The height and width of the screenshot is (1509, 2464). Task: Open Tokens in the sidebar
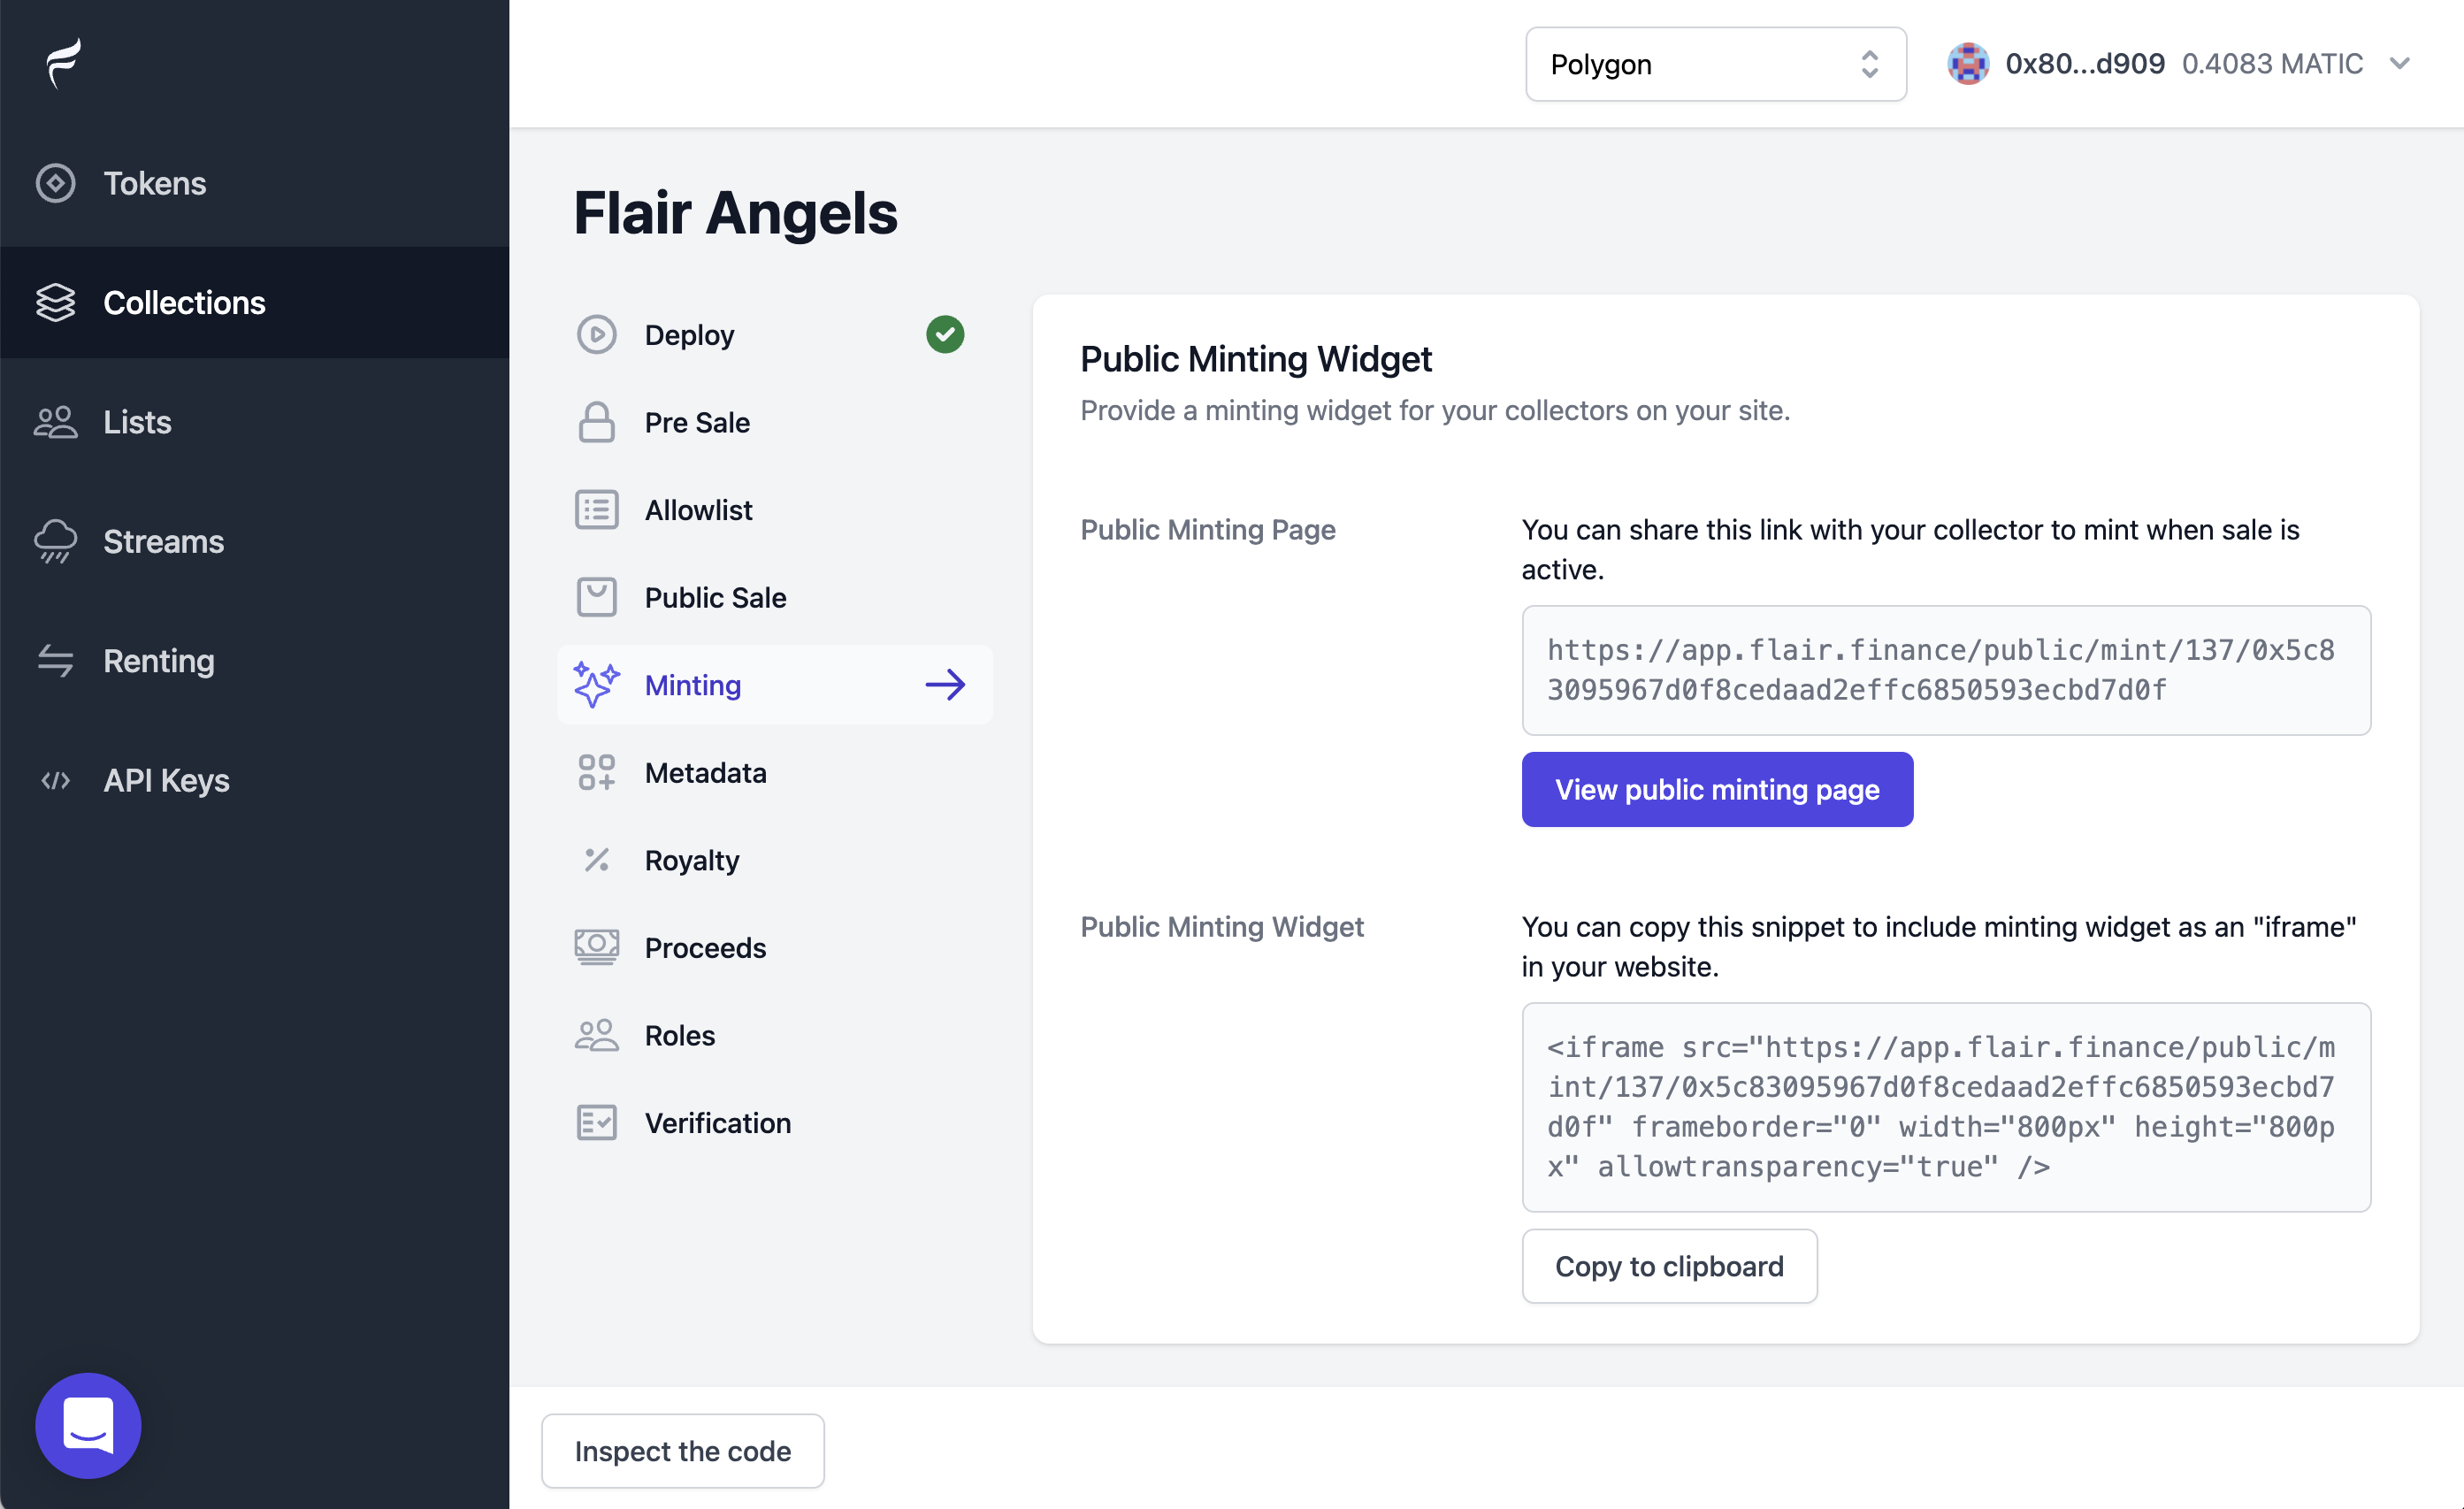coord(254,183)
